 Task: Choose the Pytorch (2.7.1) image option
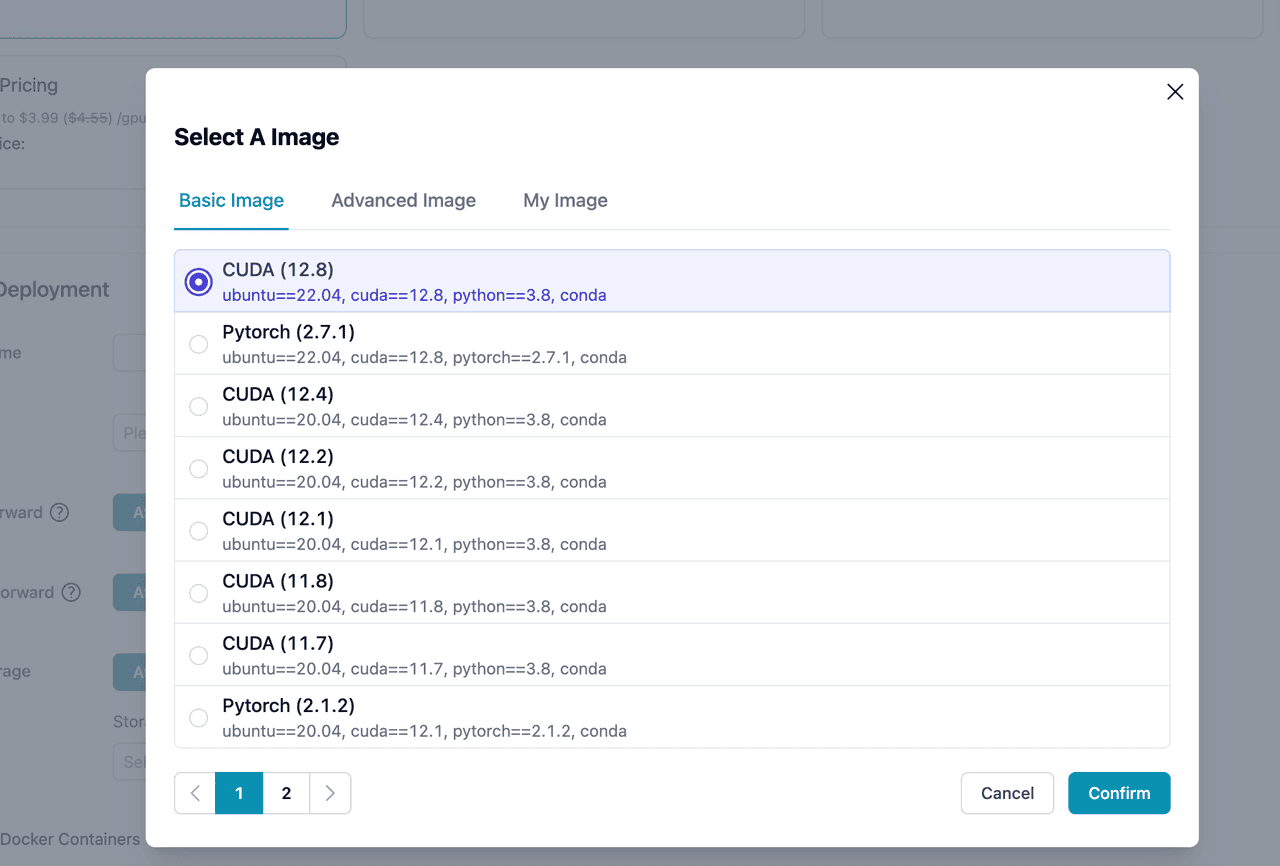199,344
